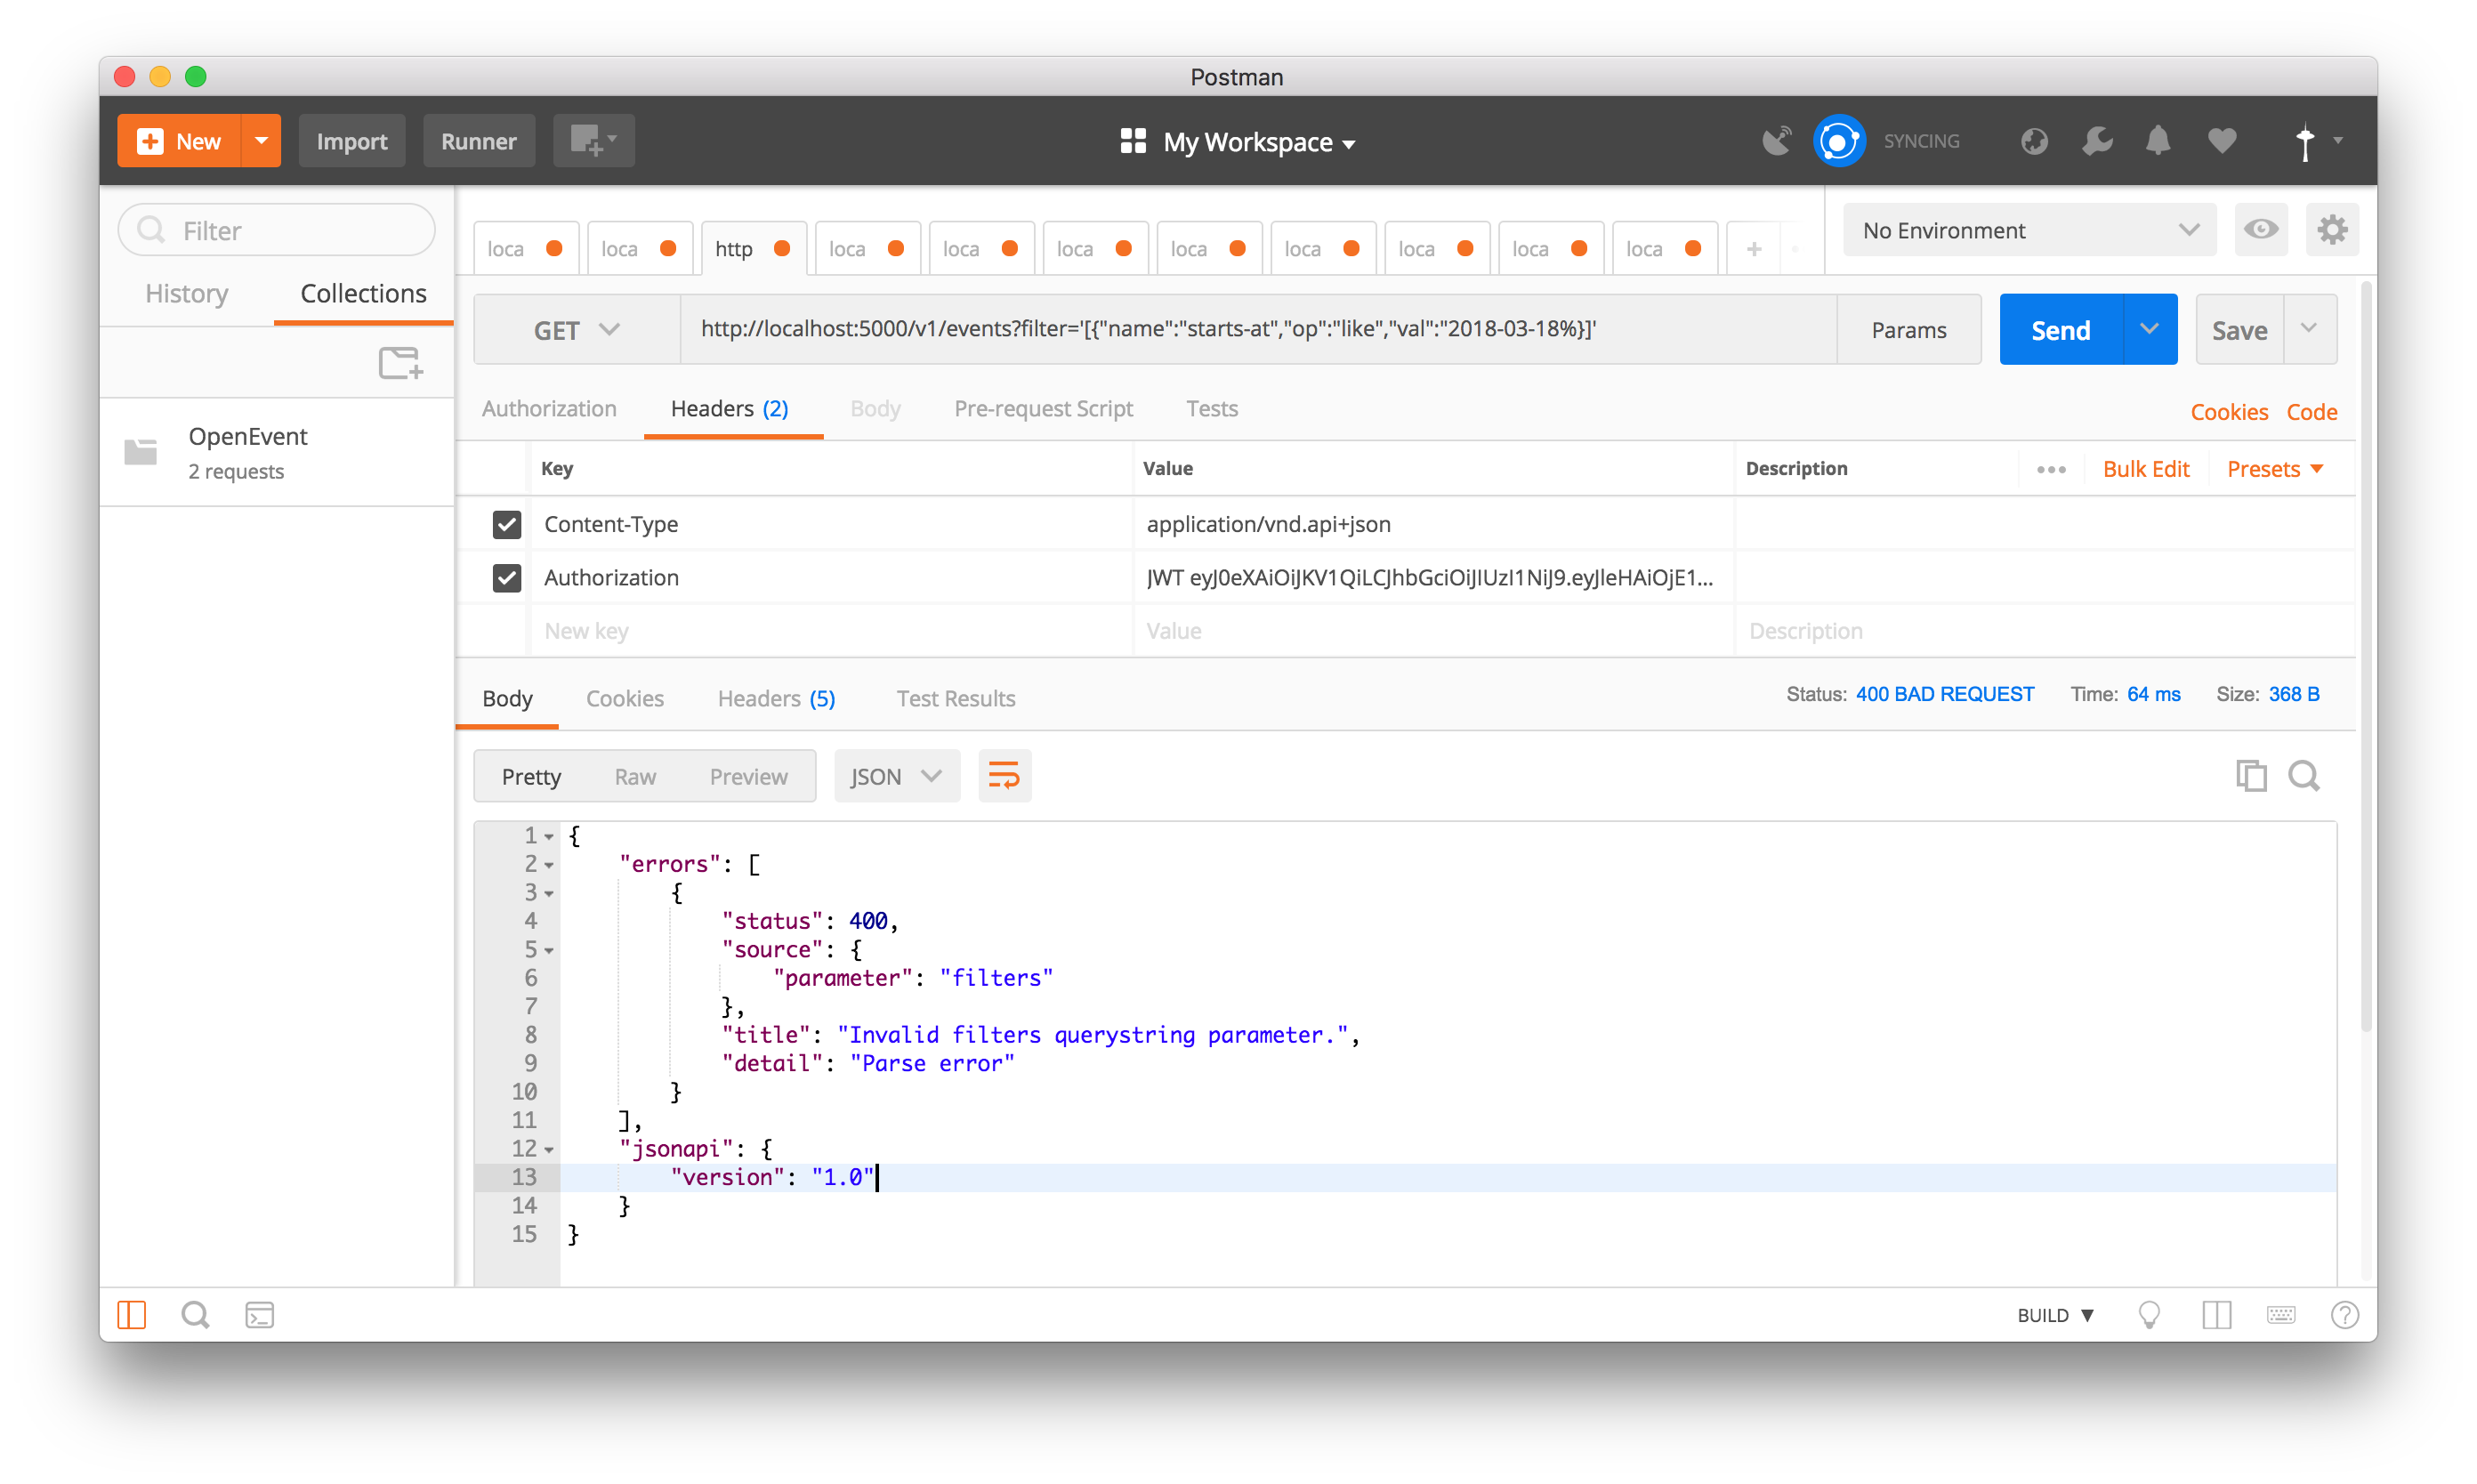The width and height of the screenshot is (2477, 1484).
Task: Uncheck the Authorization header checkbox
Action: click(507, 578)
